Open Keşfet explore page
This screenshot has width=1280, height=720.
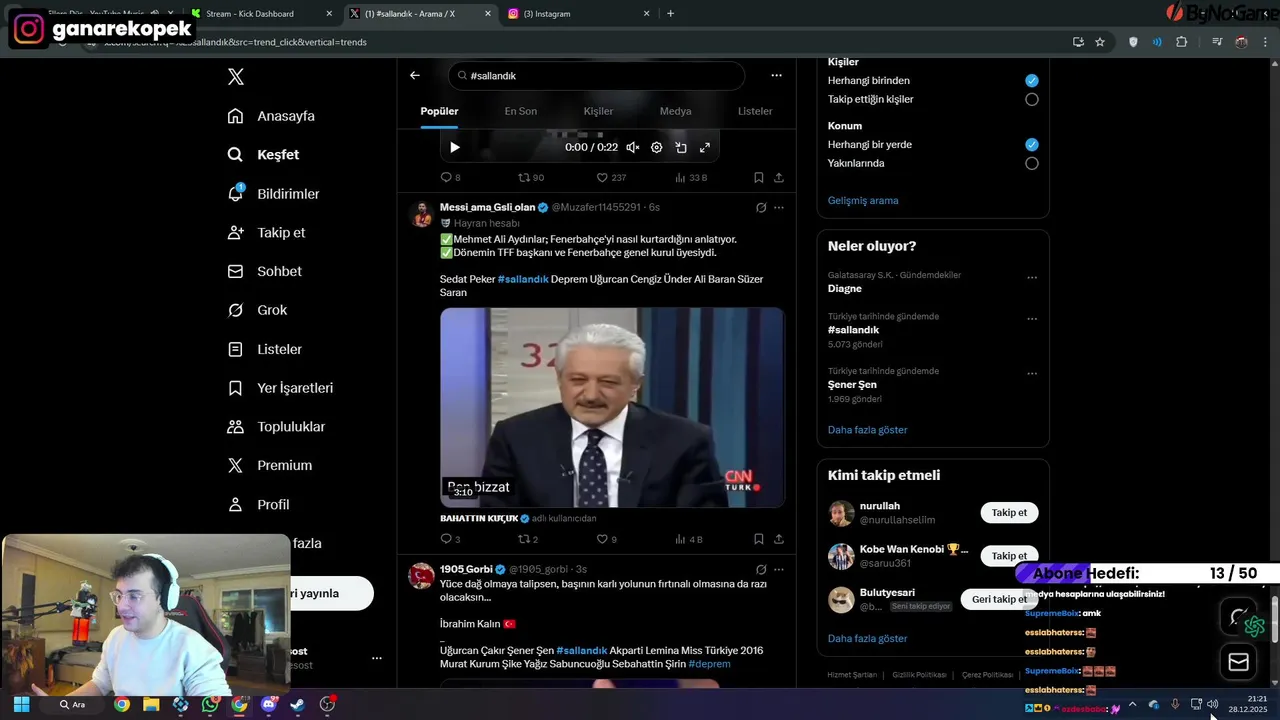[x=263, y=155]
